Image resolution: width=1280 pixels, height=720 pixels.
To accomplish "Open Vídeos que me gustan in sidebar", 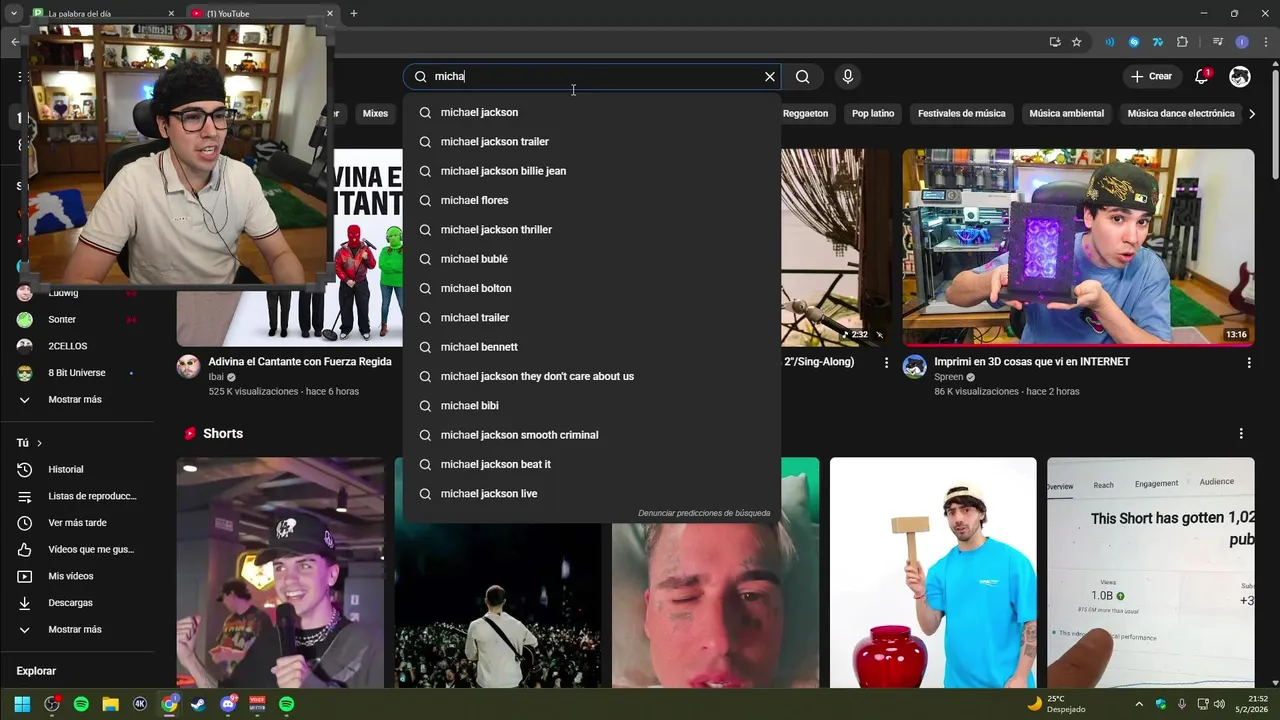I will 78,550.
